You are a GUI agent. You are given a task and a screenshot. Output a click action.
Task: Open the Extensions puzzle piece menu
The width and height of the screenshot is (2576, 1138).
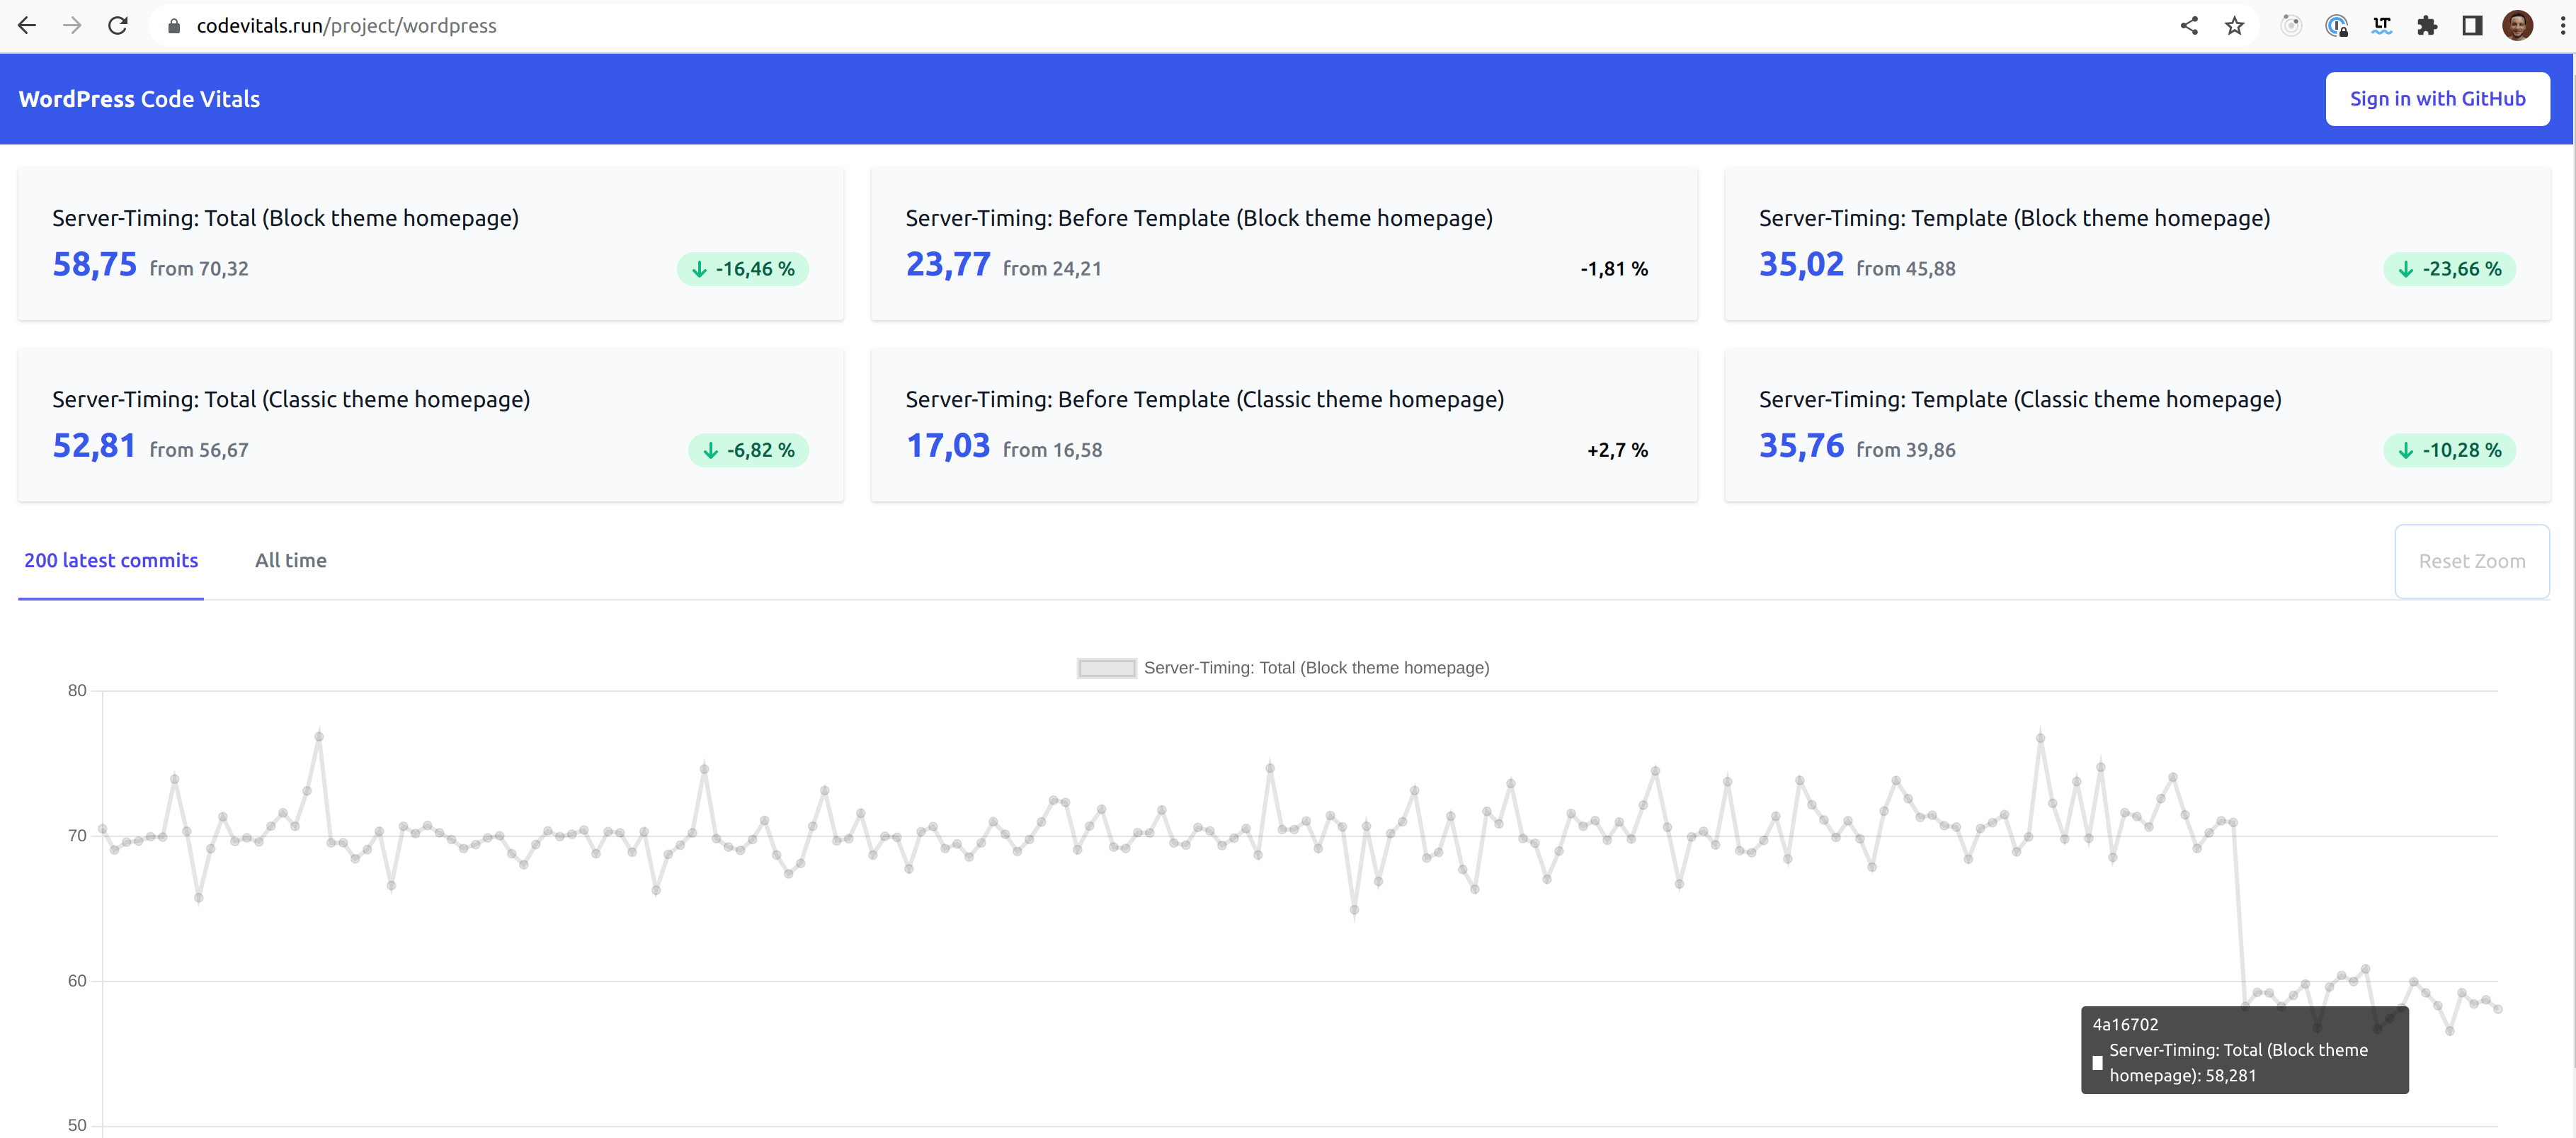2427,26
